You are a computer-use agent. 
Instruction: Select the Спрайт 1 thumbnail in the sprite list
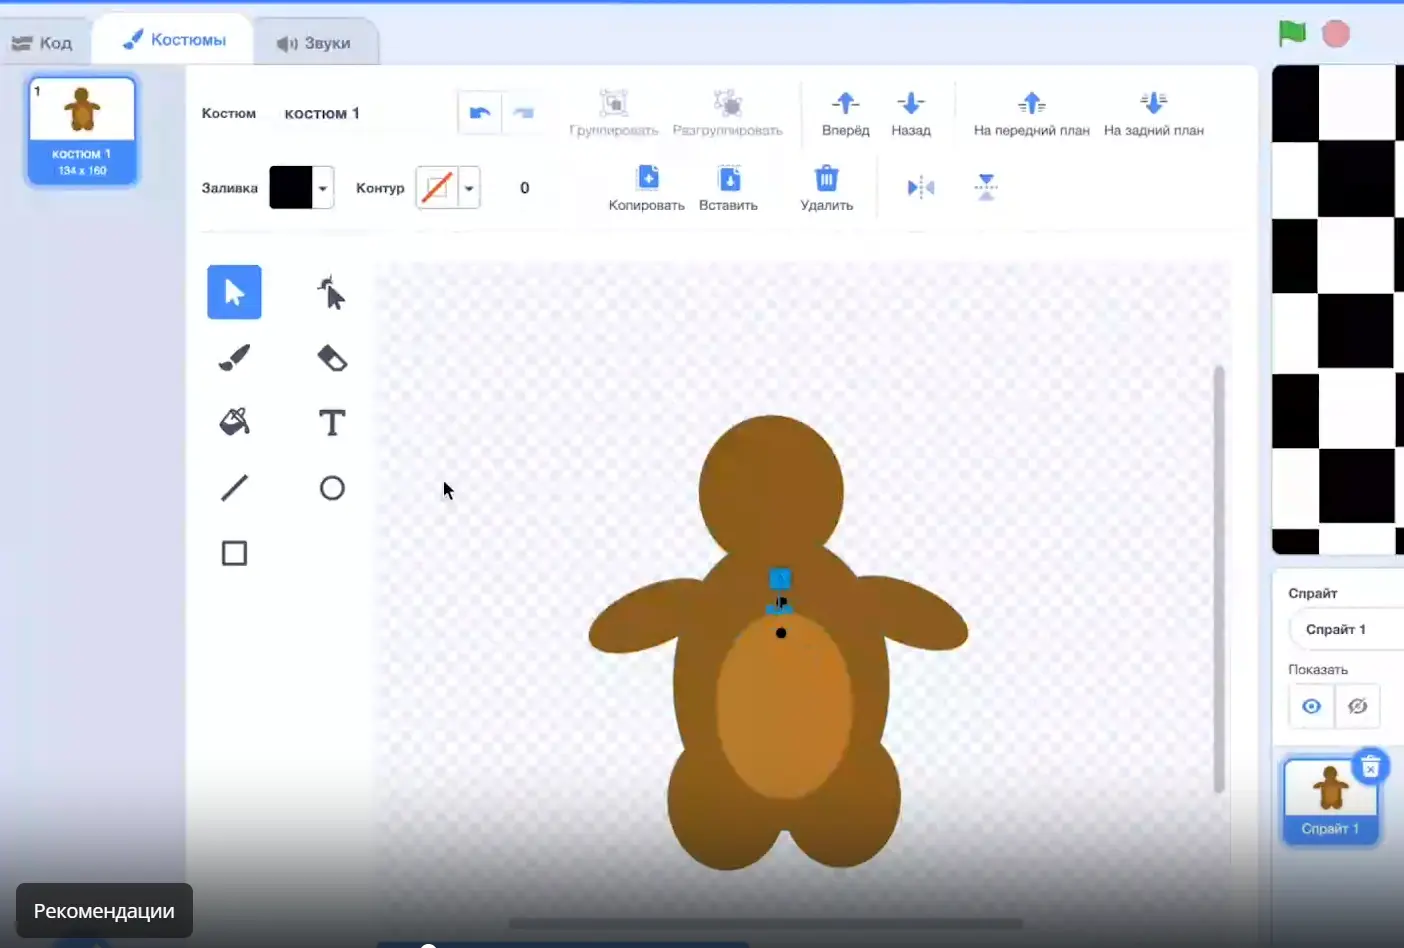tap(1330, 800)
